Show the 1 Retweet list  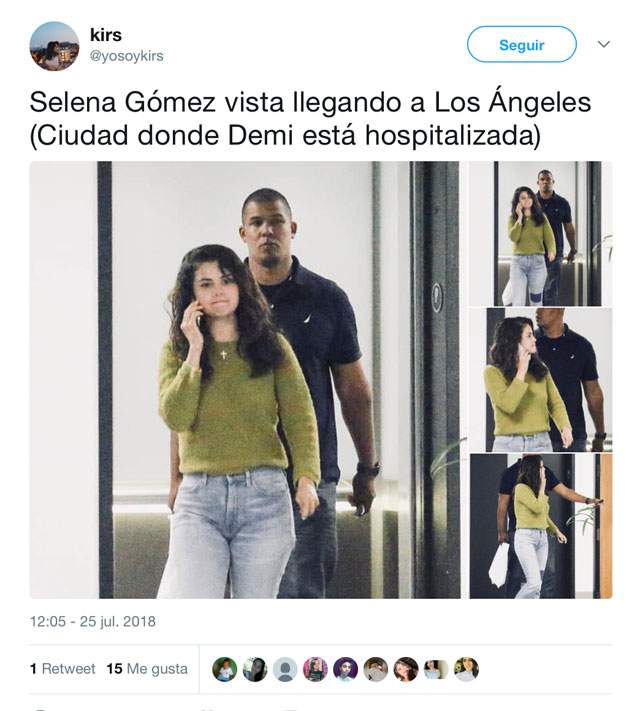63,669
